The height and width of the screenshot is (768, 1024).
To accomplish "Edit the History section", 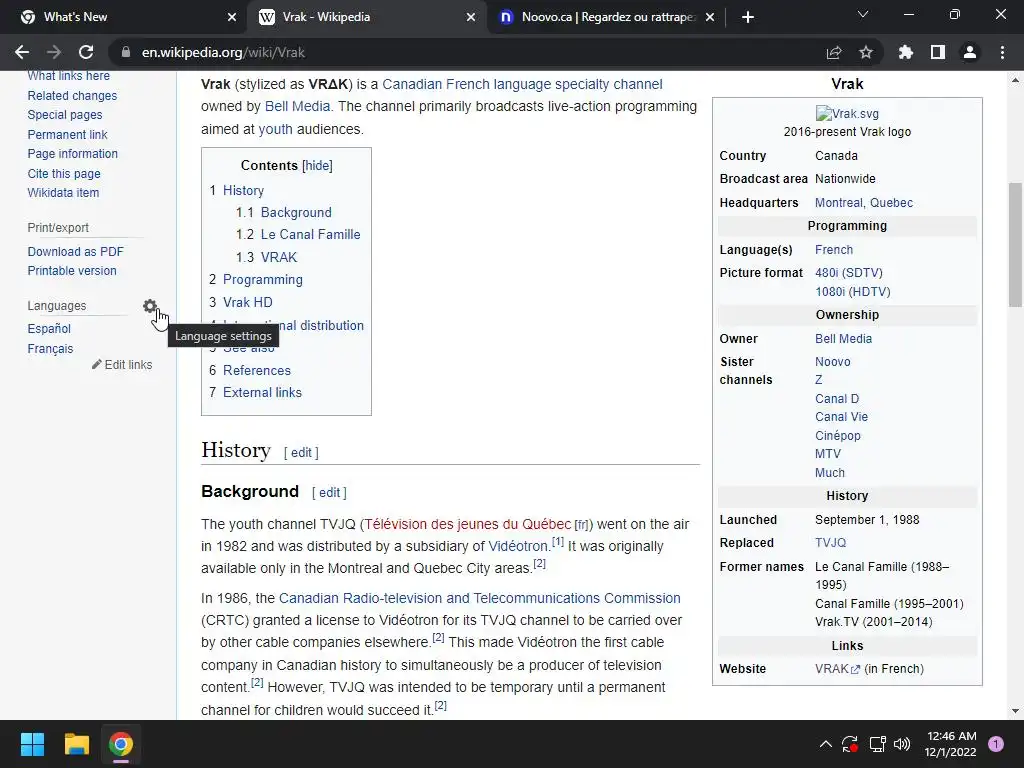I will [301, 453].
